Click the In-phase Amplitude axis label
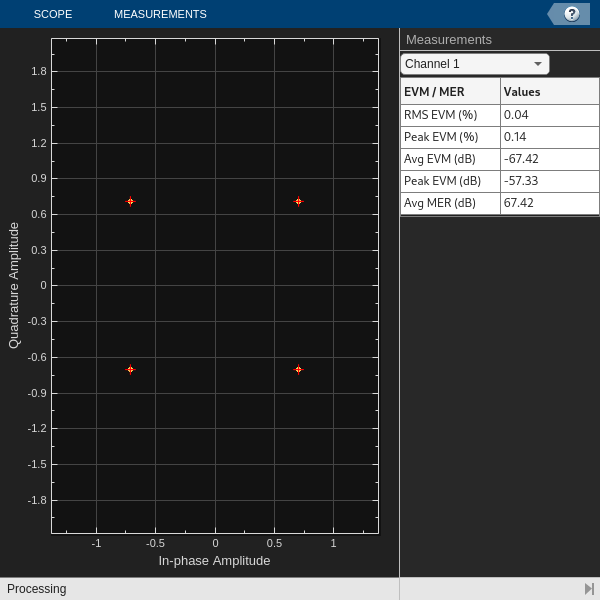600x600 pixels. [214, 561]
